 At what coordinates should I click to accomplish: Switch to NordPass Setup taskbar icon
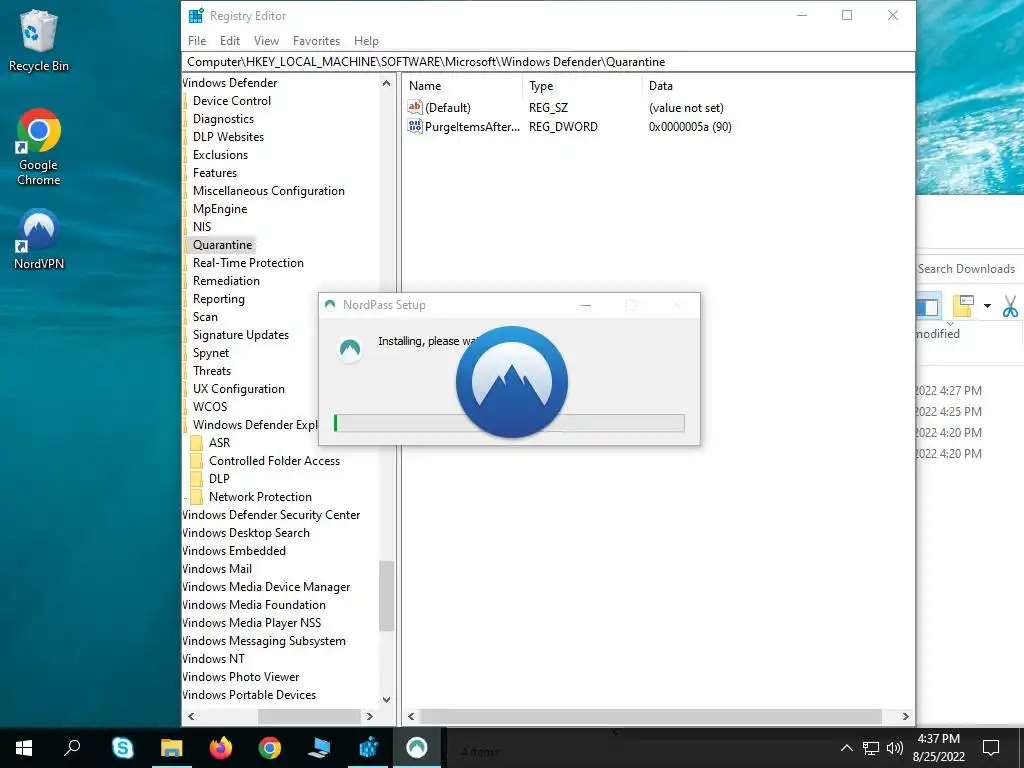(417, 748)
